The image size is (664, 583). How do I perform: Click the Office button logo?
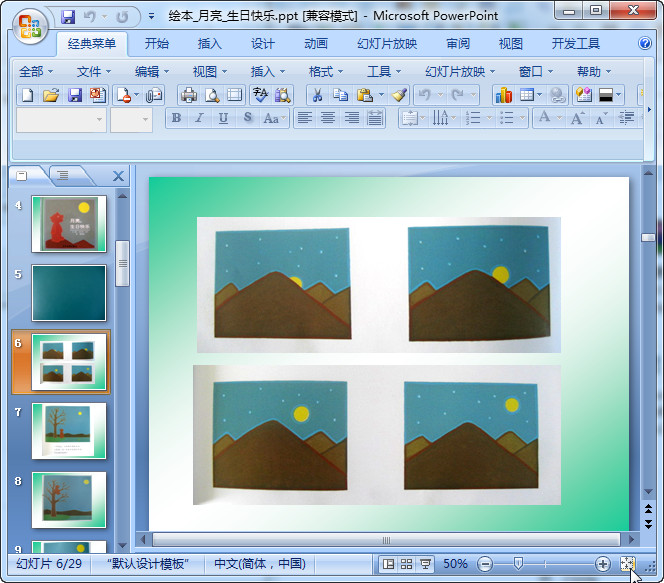[x=30, y=27]
